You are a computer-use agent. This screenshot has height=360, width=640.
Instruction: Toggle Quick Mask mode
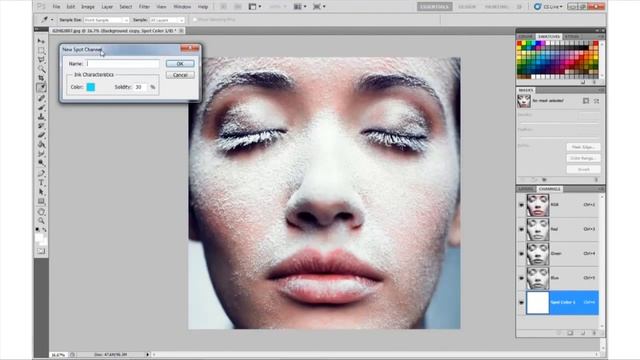41,251
